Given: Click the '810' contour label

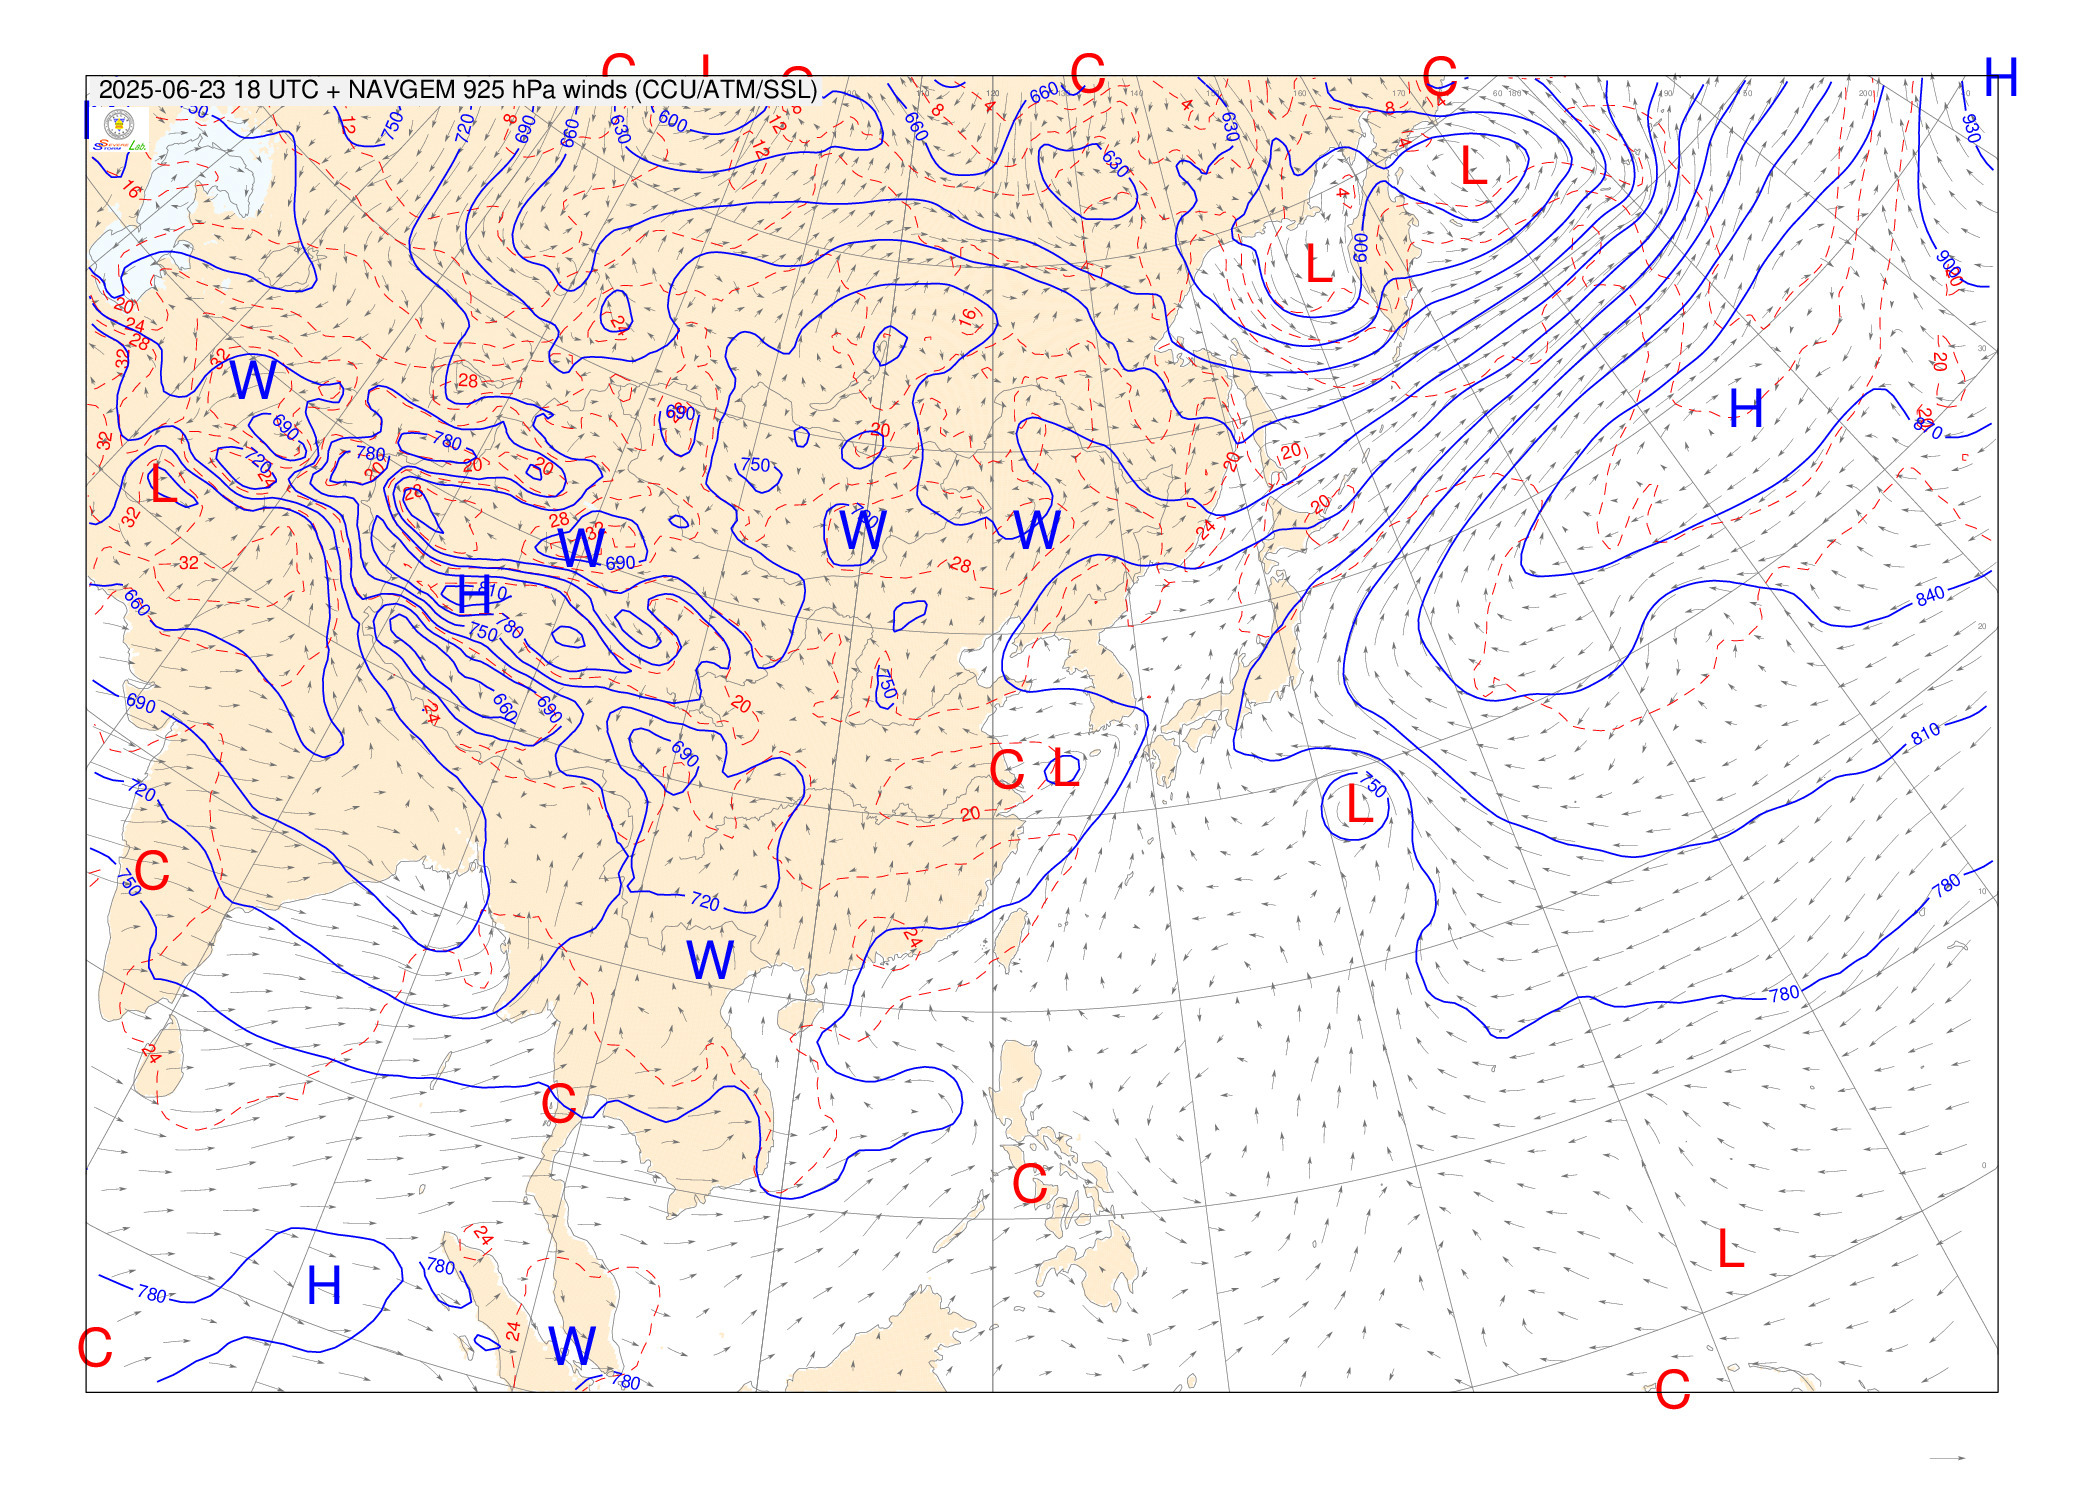Looking at the screenshot, I should pos(1925,733).
